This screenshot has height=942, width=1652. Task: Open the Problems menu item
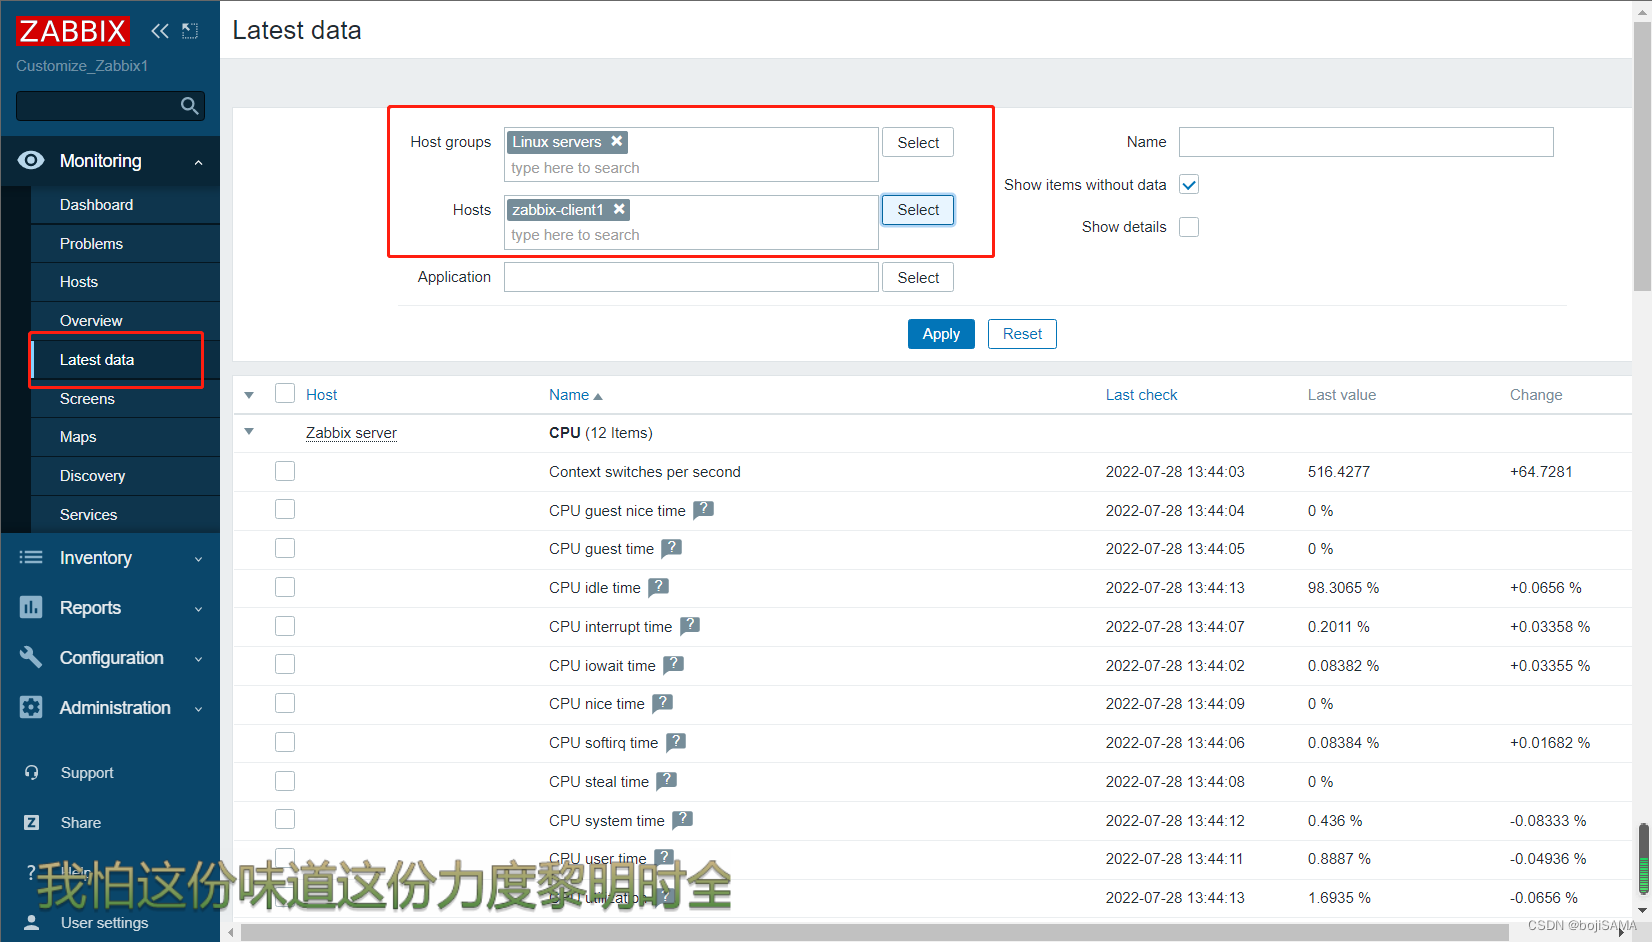pyautogui.click(x=125, y=244)
